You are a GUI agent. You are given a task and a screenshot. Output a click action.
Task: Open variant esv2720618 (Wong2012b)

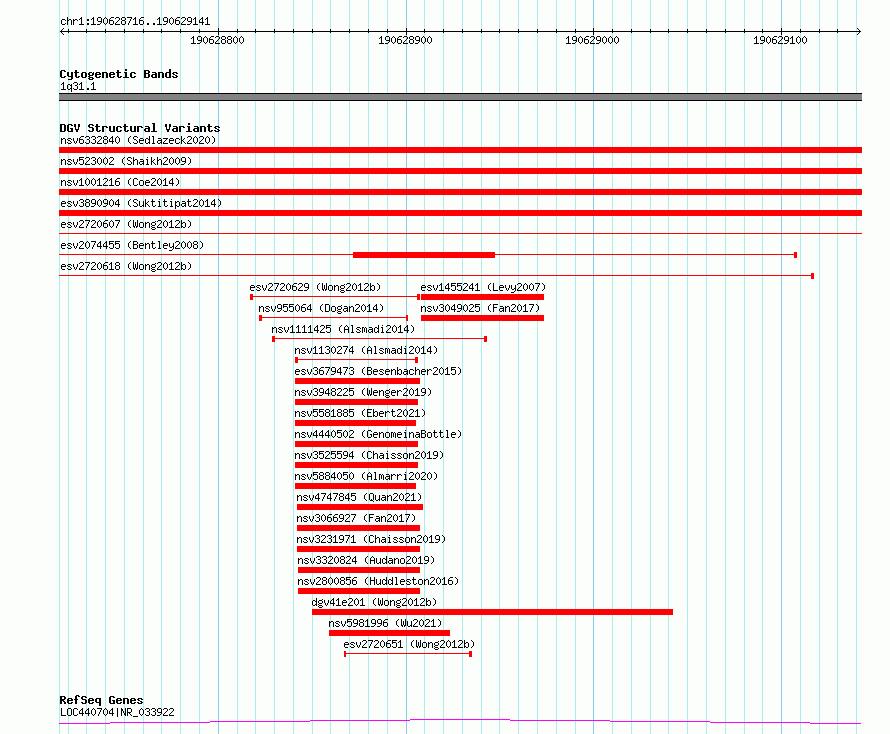(x=126, y=266)
